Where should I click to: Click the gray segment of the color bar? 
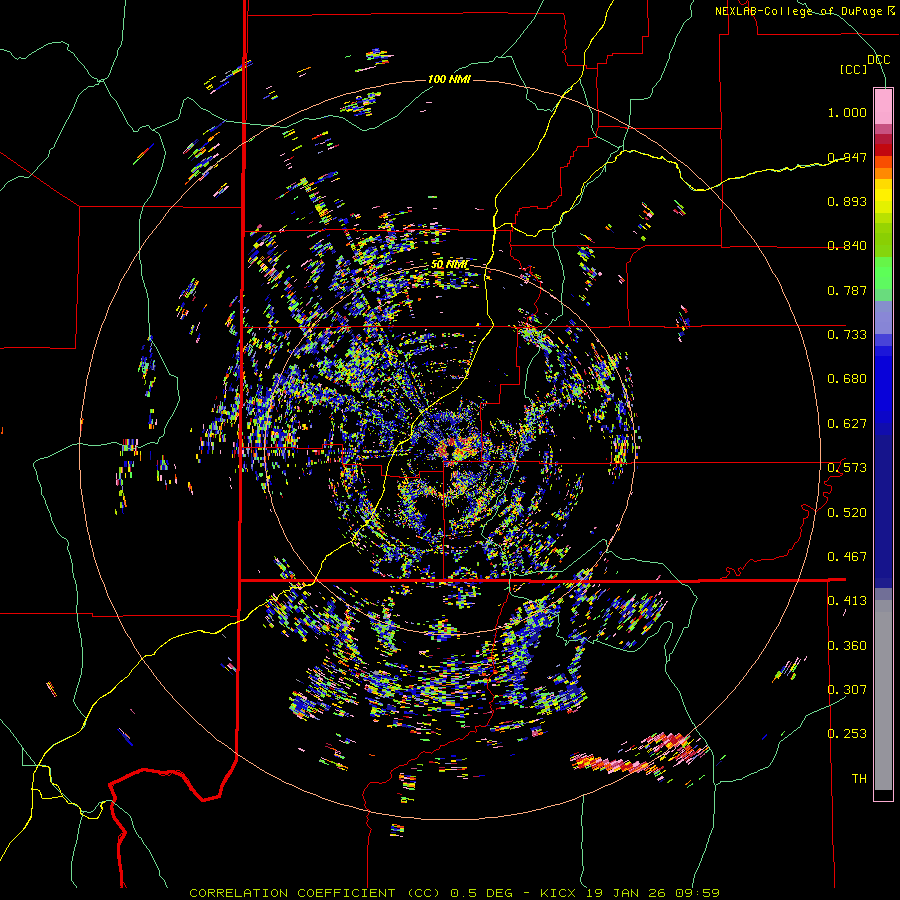point(883,695)
